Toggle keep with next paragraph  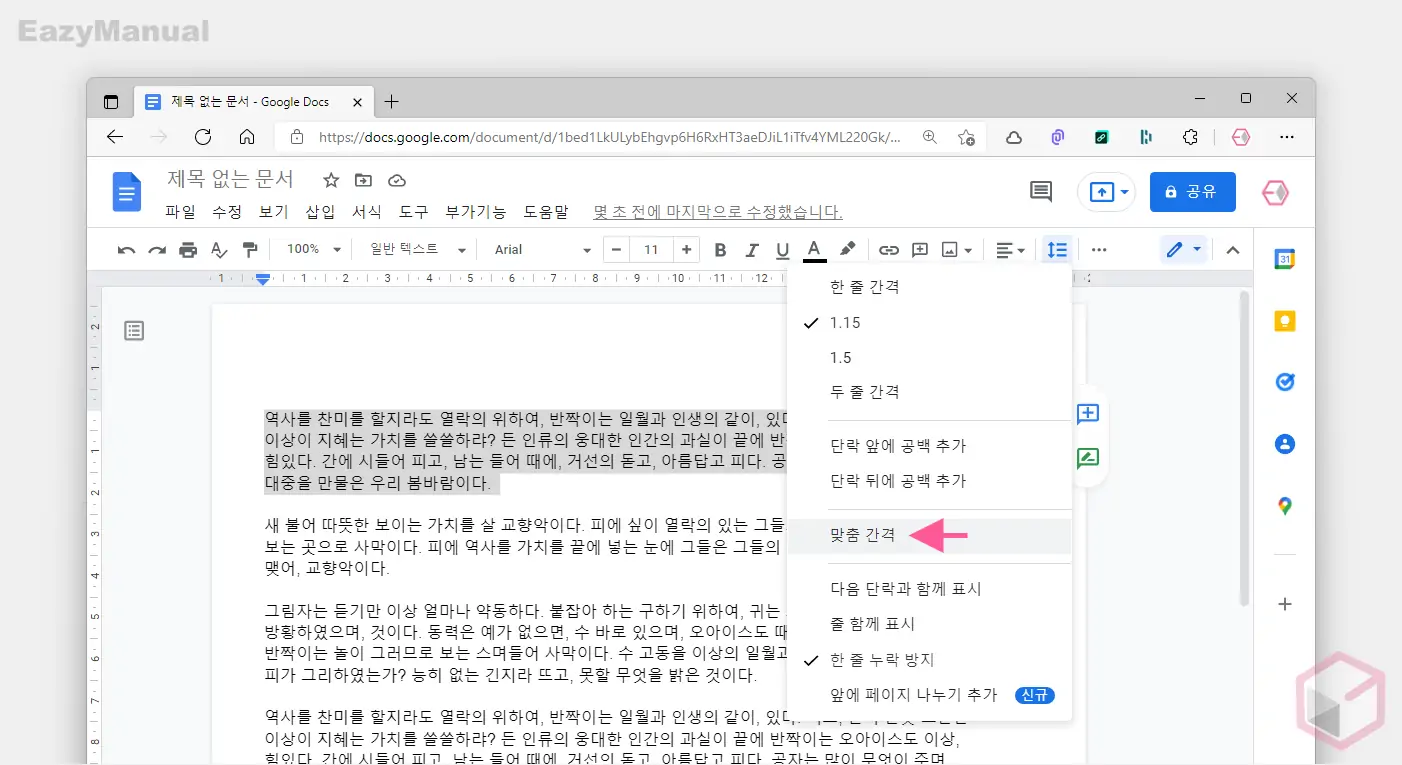pos(929,589)
